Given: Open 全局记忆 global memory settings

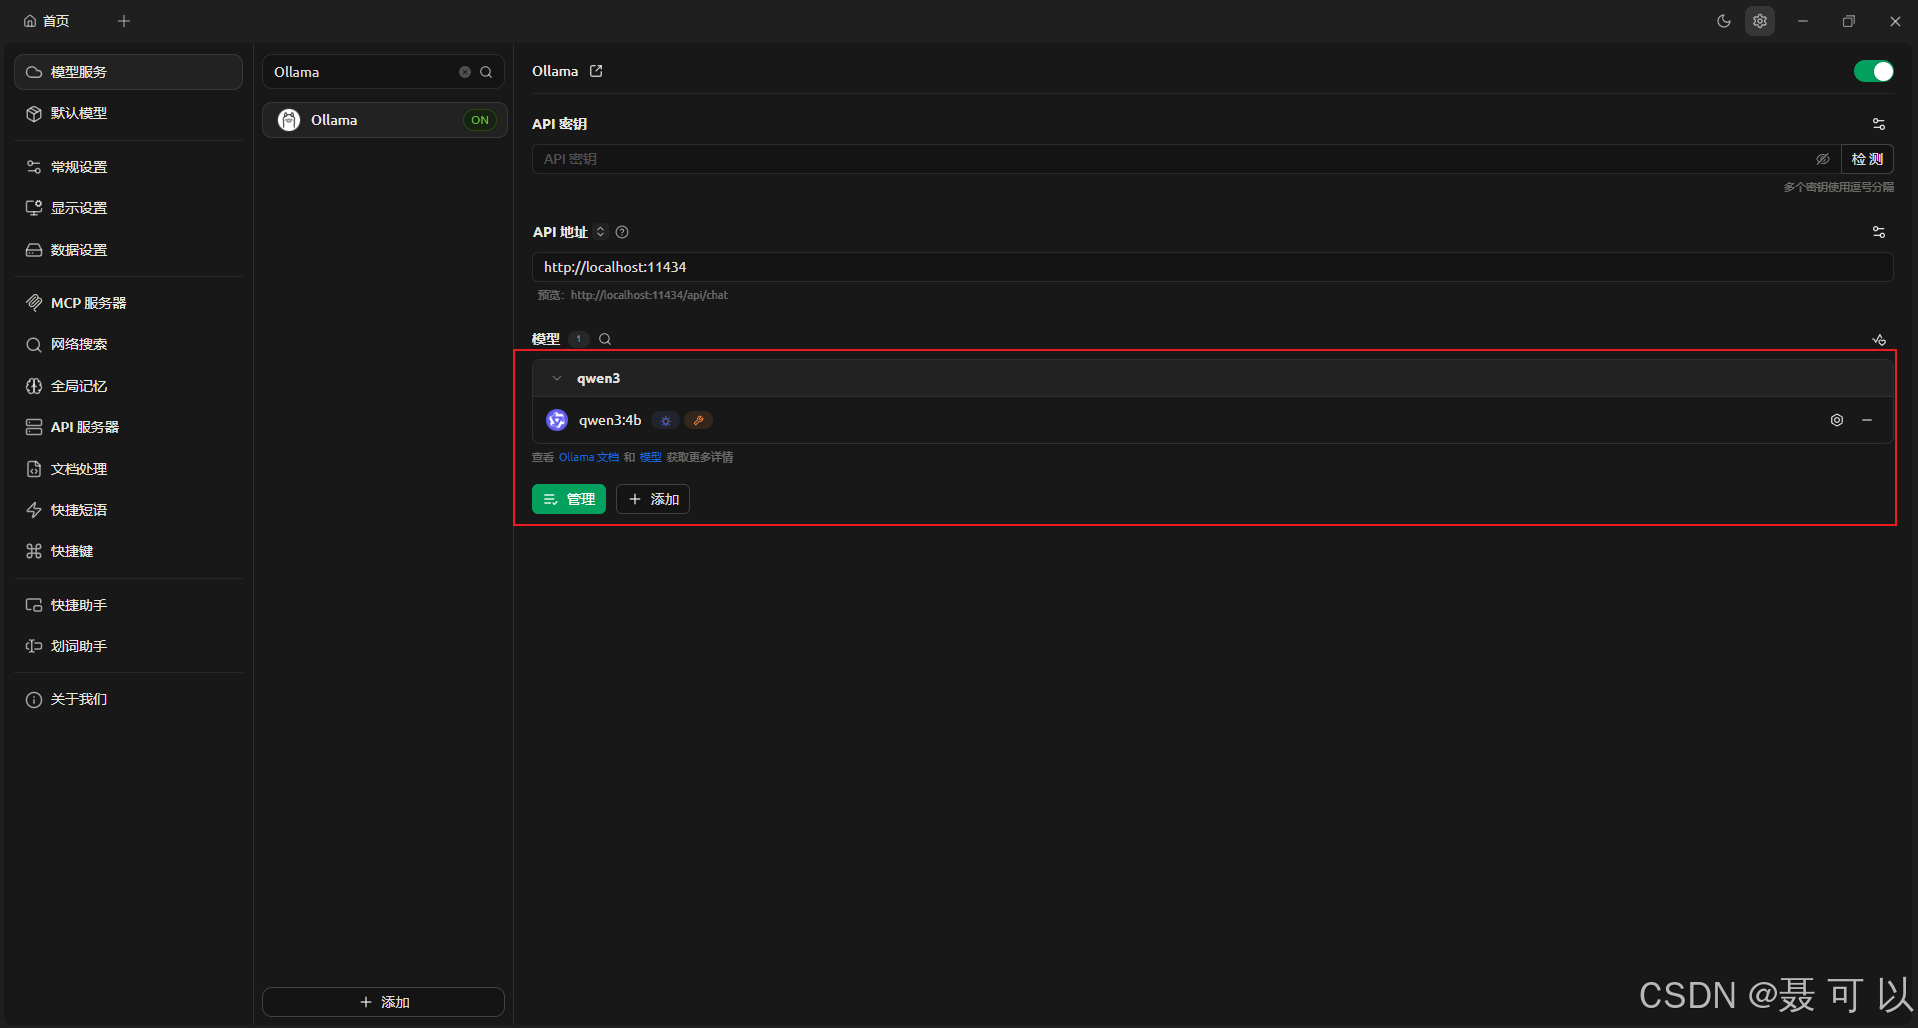Looking at the screenshot, I should (128, 386).
